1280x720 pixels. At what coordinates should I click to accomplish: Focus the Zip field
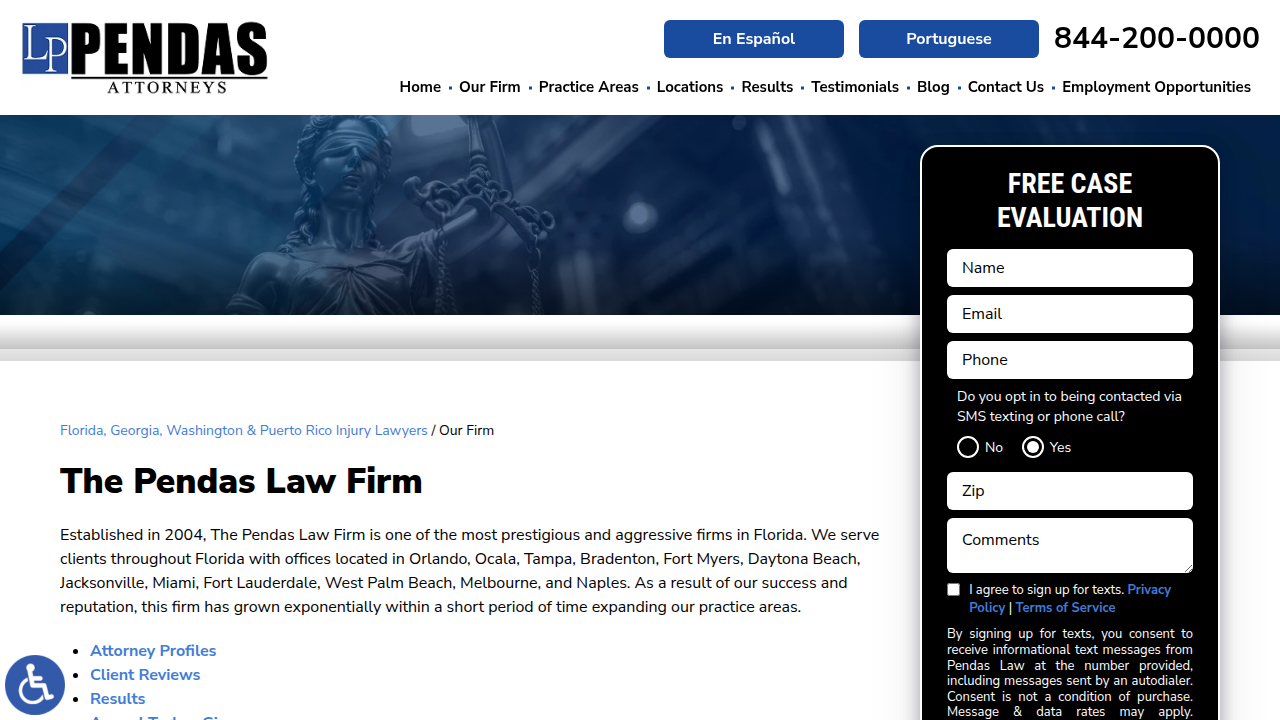pyautogui.click(x=1070, y=491)
